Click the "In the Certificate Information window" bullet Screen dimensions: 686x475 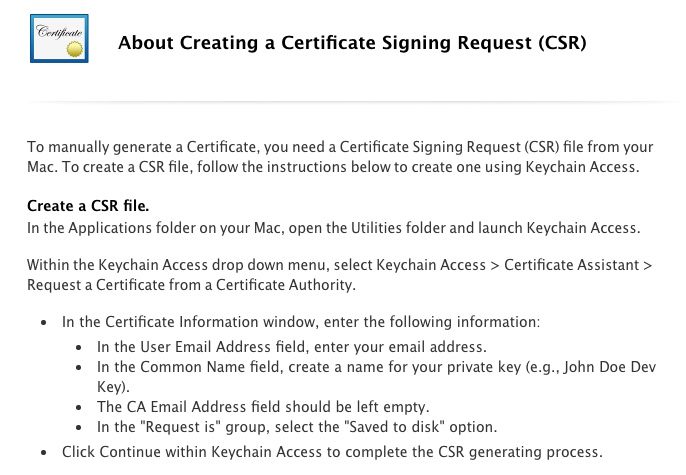click(x=300, y=322)
